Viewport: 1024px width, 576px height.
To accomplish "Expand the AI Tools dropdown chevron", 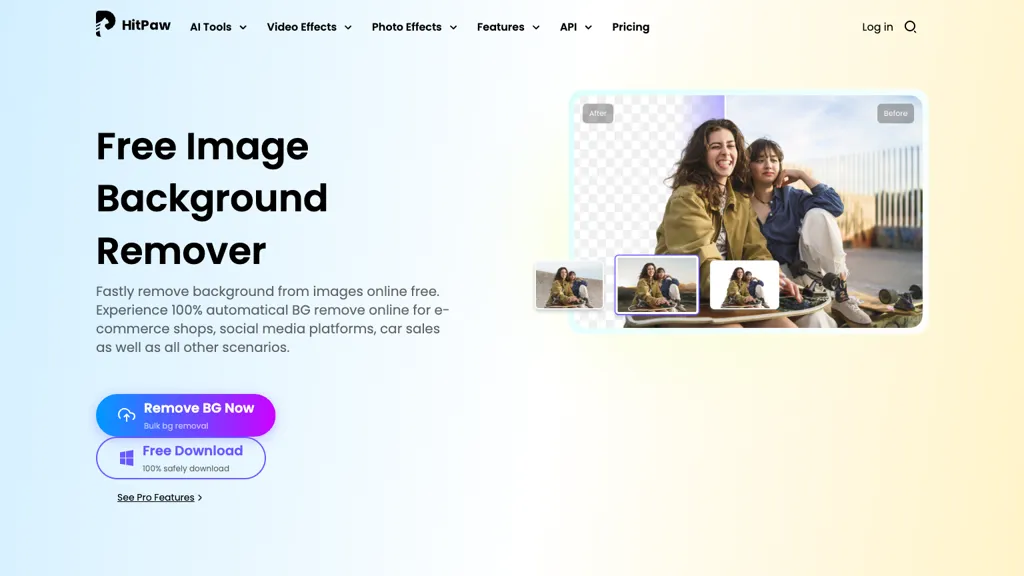I will click(x=243, y=27).
